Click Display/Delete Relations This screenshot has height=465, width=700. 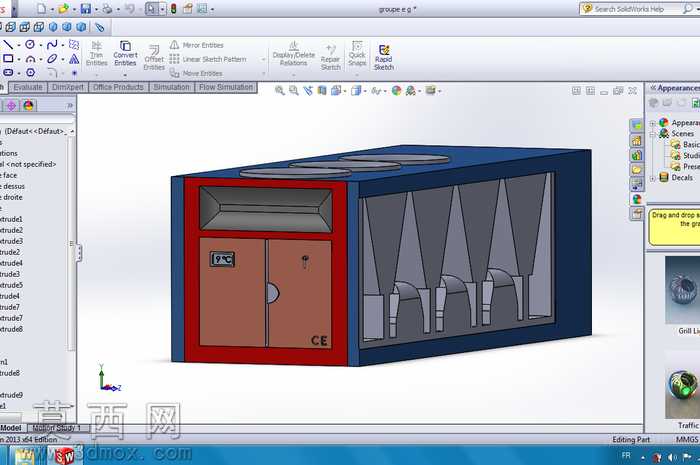click(293, 54)
